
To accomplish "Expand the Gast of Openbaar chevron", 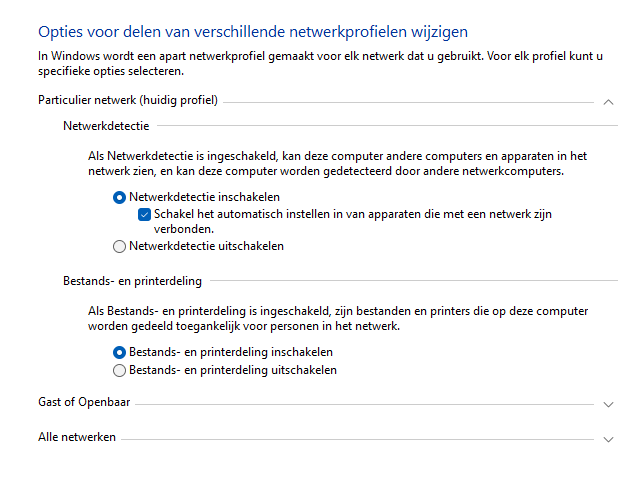I will point(608,404).
